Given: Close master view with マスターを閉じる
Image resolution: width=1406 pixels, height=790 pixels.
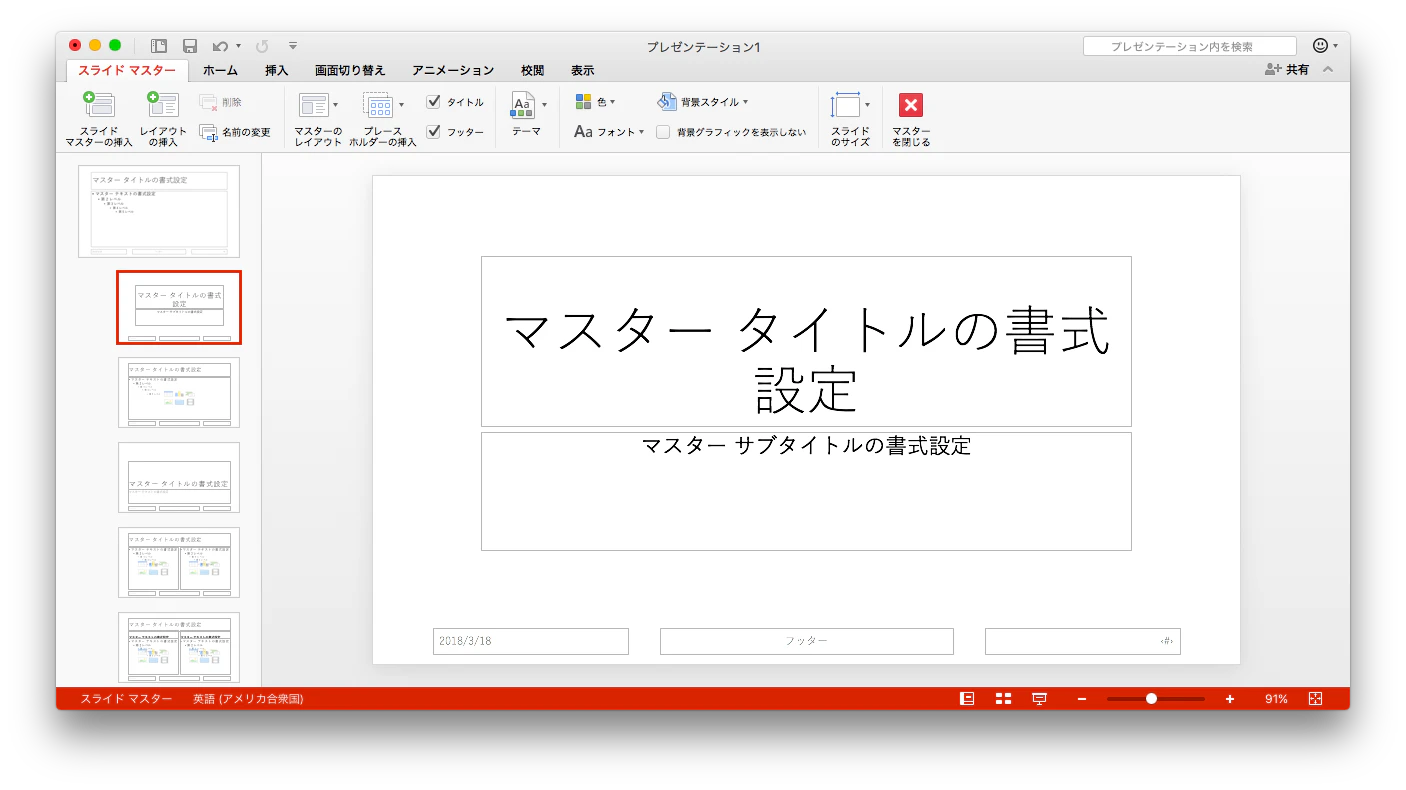Looking at the screenshot, I should 911,119.
